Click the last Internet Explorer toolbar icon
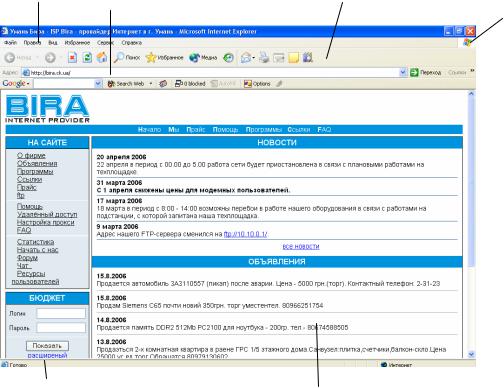The width and height of the screenshot is (504, 388). point(308,58)
